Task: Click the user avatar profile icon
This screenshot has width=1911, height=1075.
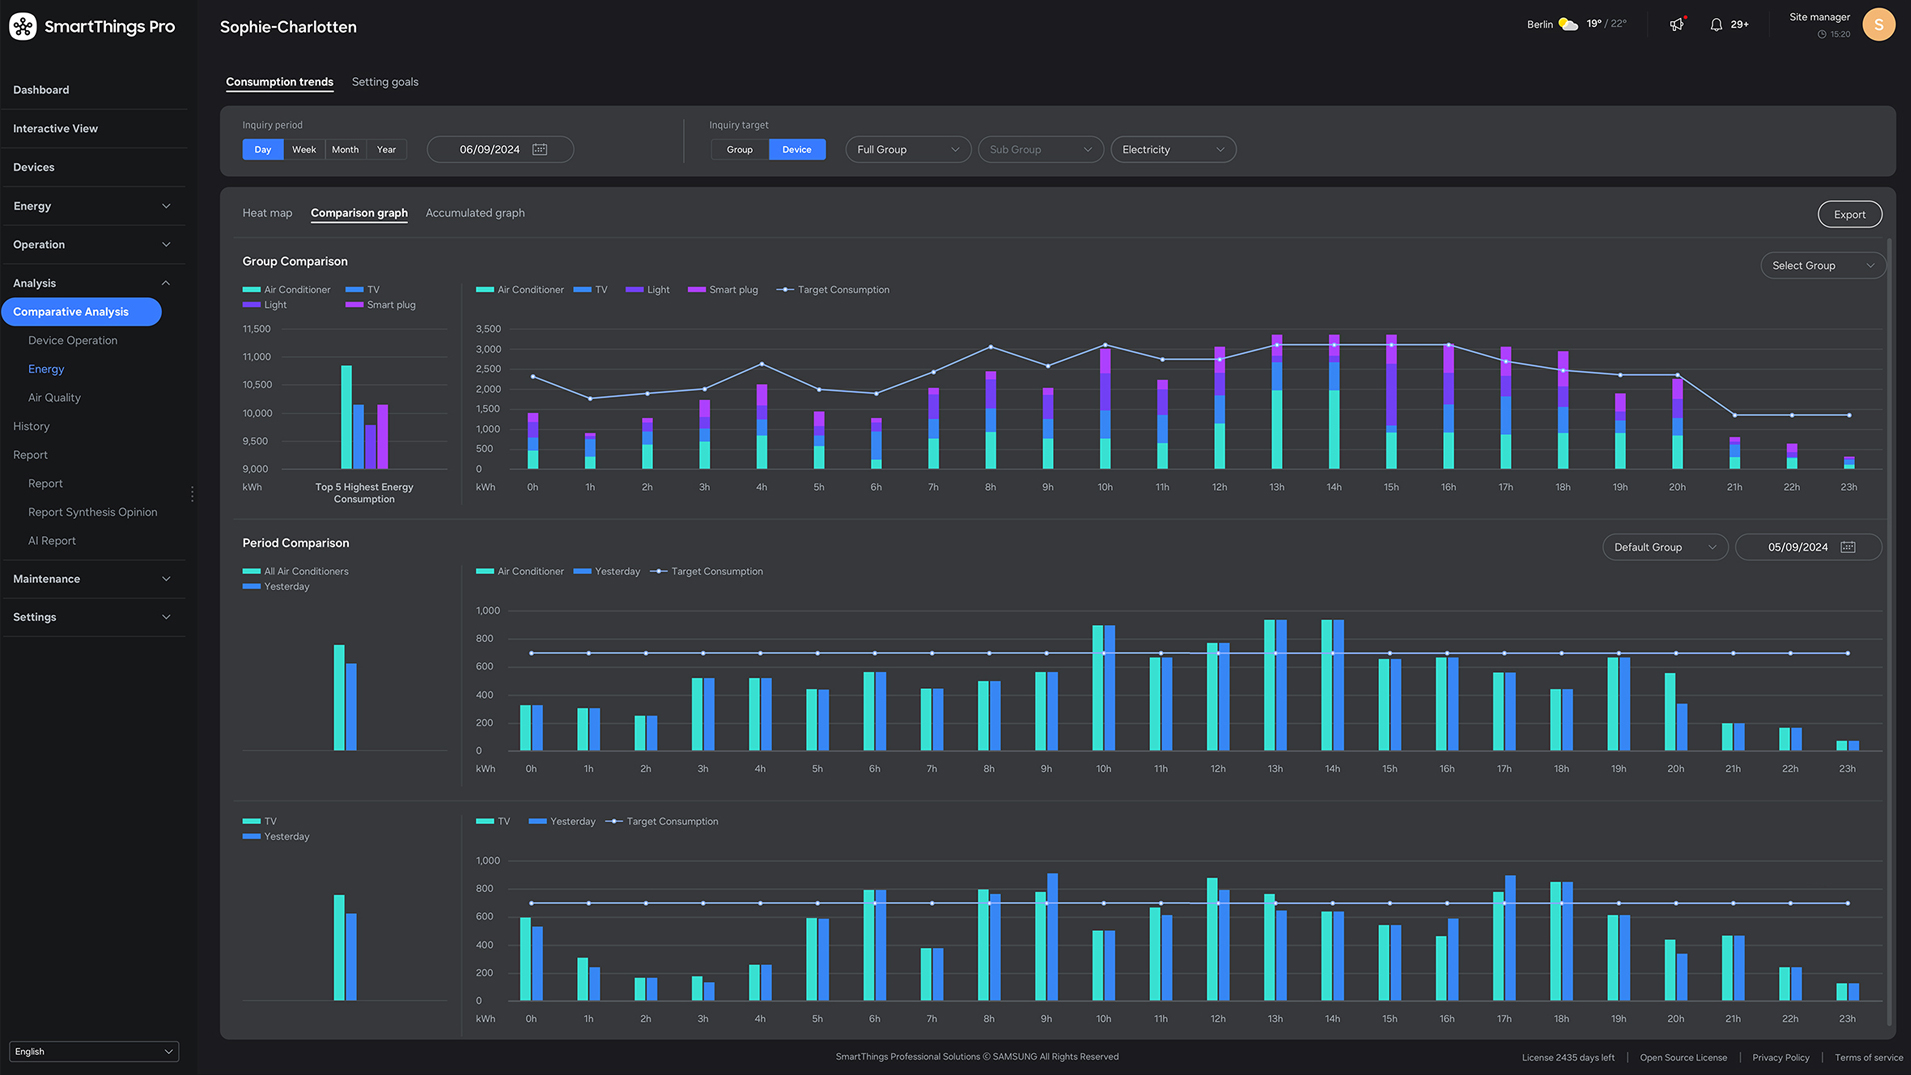Action: pos(1878,24)
